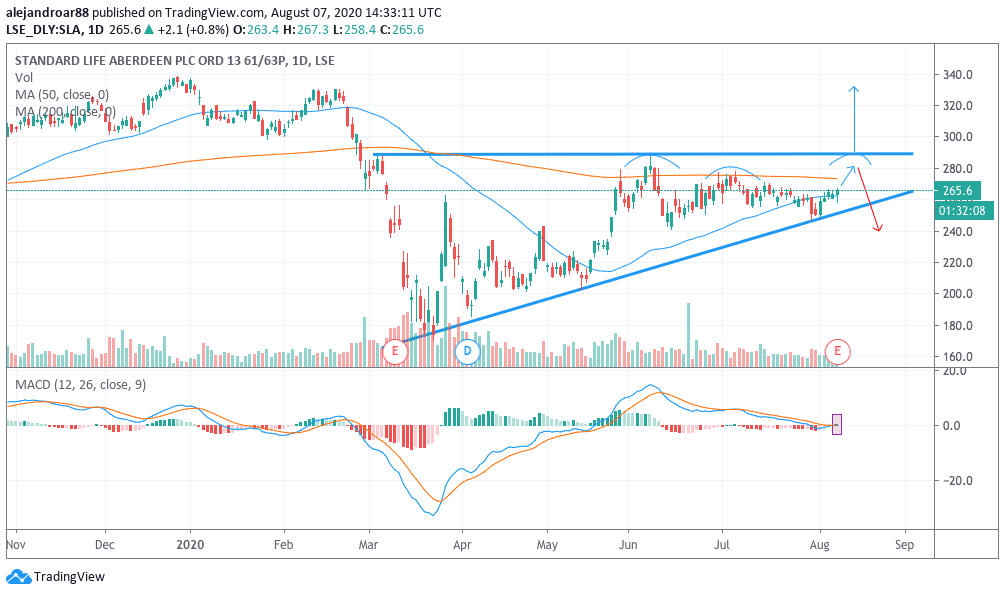Click the 340.0 price axis label
The image size is (1005, 595).
(x=957, y=74)
